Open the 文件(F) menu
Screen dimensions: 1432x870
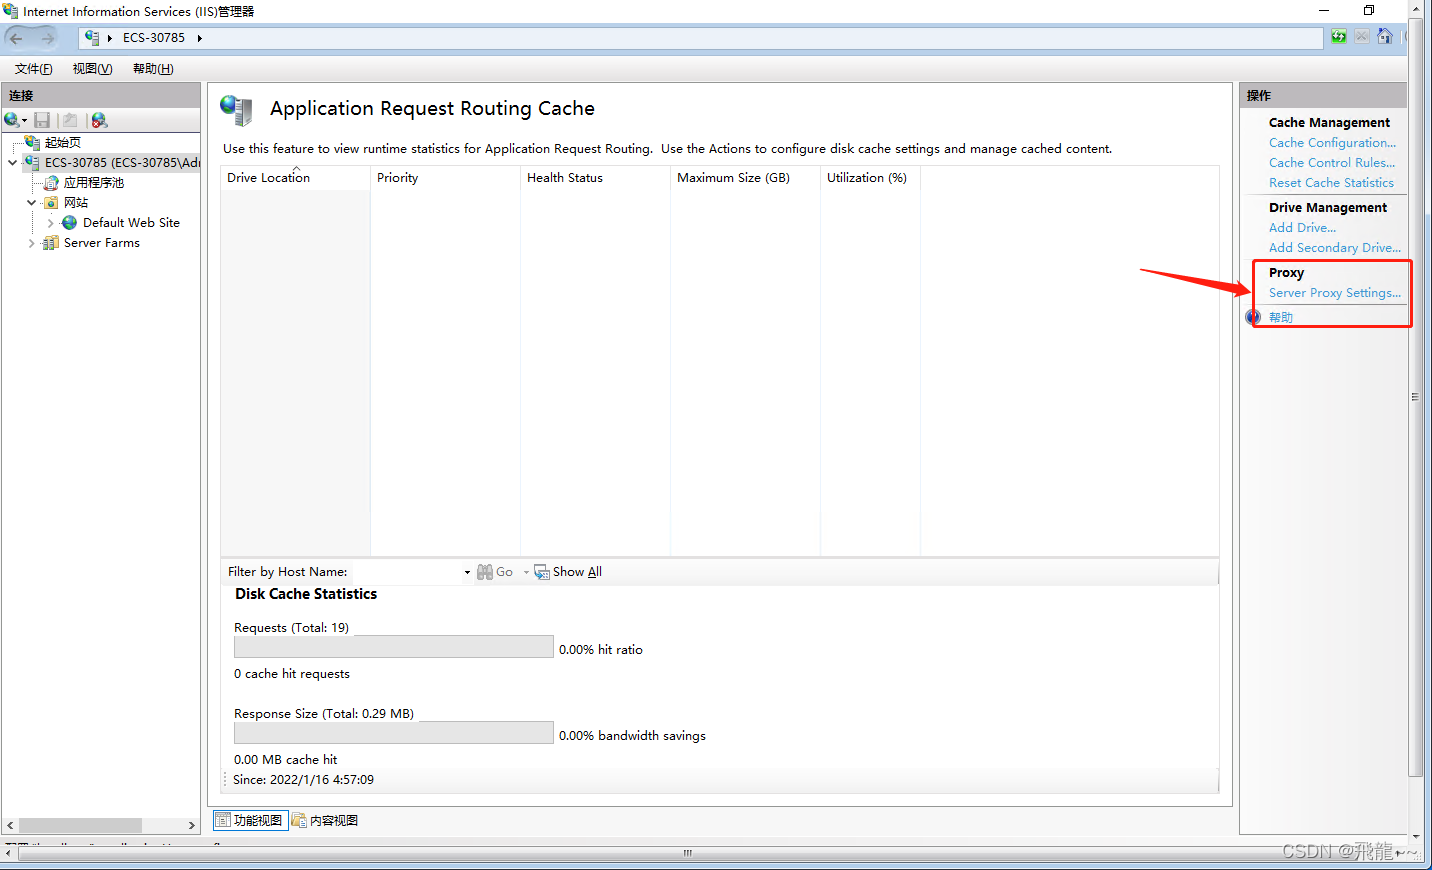tap(34, 69)
